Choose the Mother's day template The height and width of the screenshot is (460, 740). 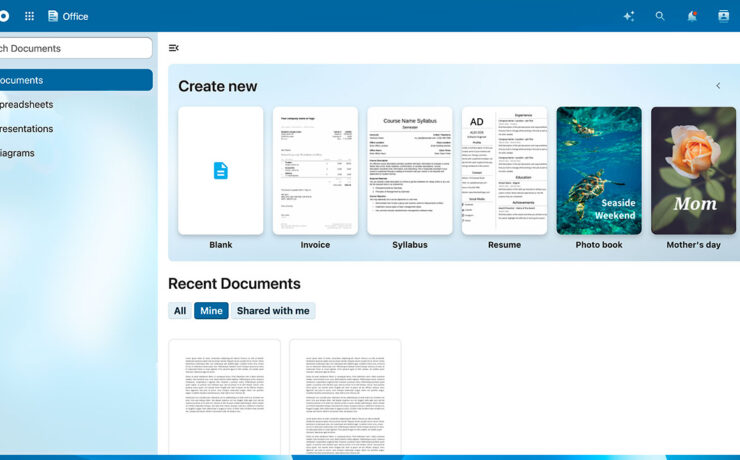[693, 170]
